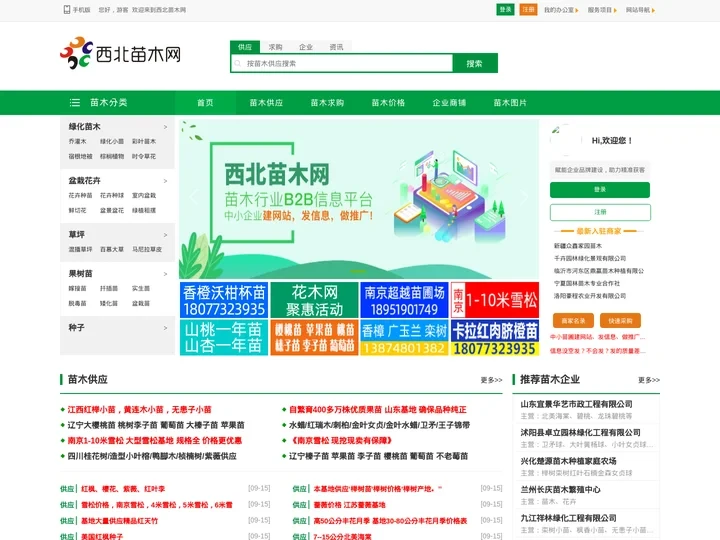Open 苗木求购 in the navigation bar
720x540 pixels.
click(x=327, y=102)
